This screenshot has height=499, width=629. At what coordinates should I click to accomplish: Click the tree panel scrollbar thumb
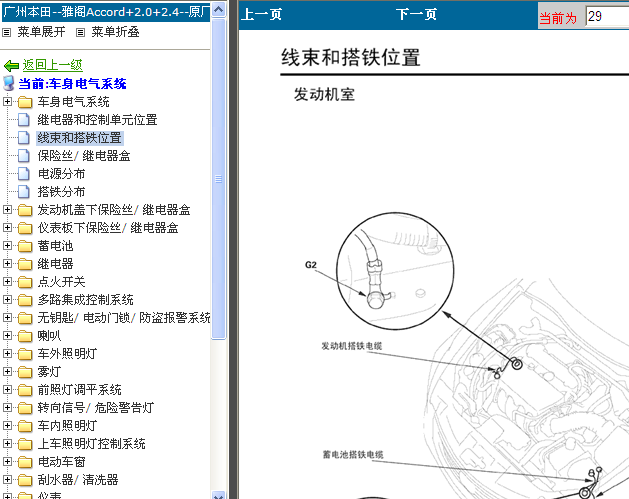[218, 179]
